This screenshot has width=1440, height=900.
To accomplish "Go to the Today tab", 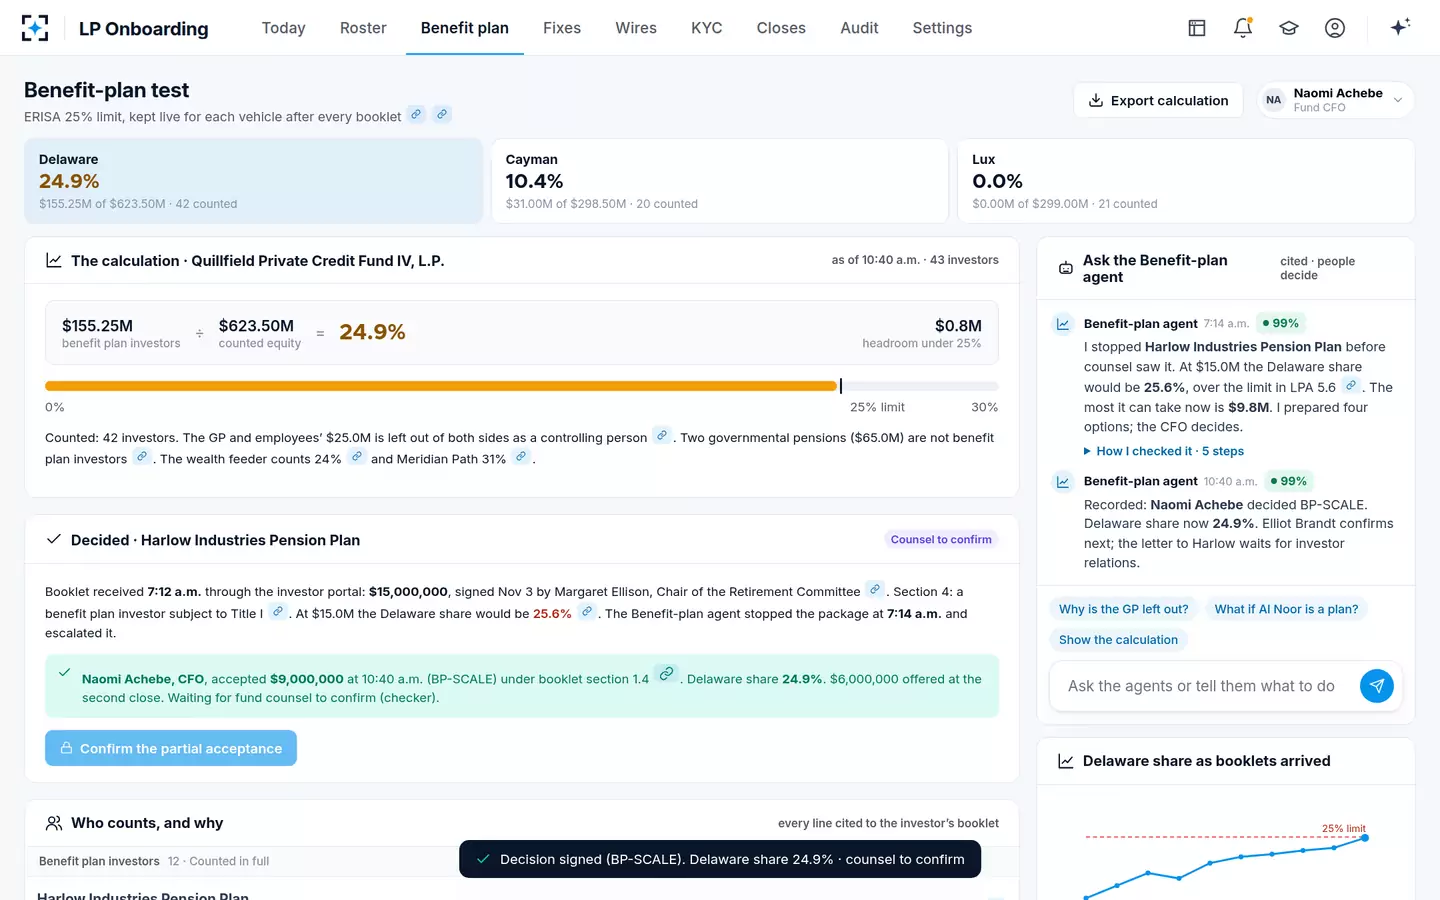I will (283, 28).
